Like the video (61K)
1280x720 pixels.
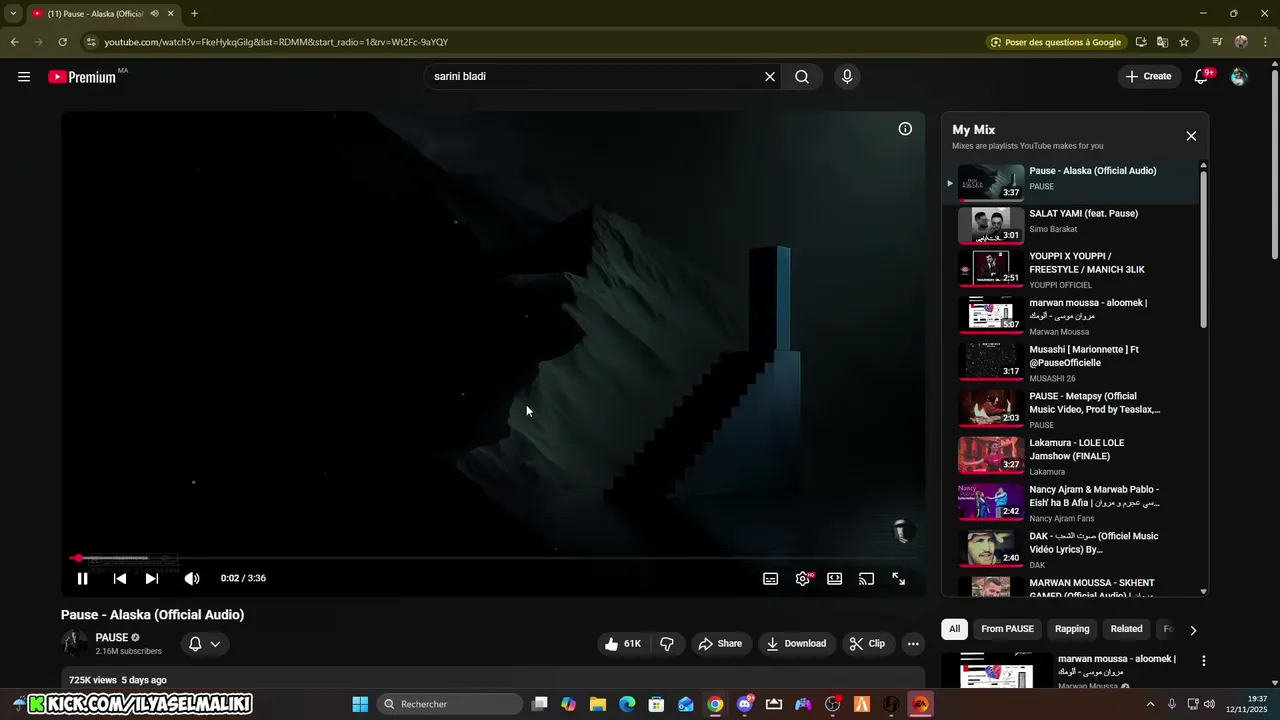coord(623,644)
